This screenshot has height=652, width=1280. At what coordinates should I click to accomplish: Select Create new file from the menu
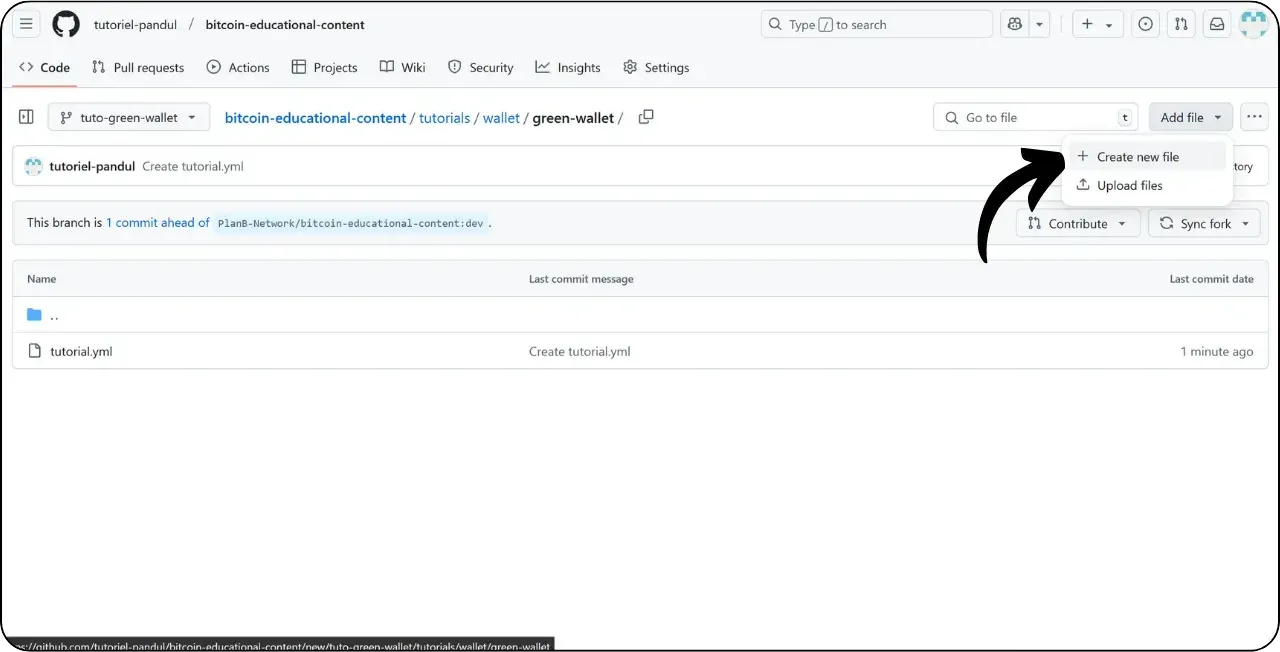1138,156
